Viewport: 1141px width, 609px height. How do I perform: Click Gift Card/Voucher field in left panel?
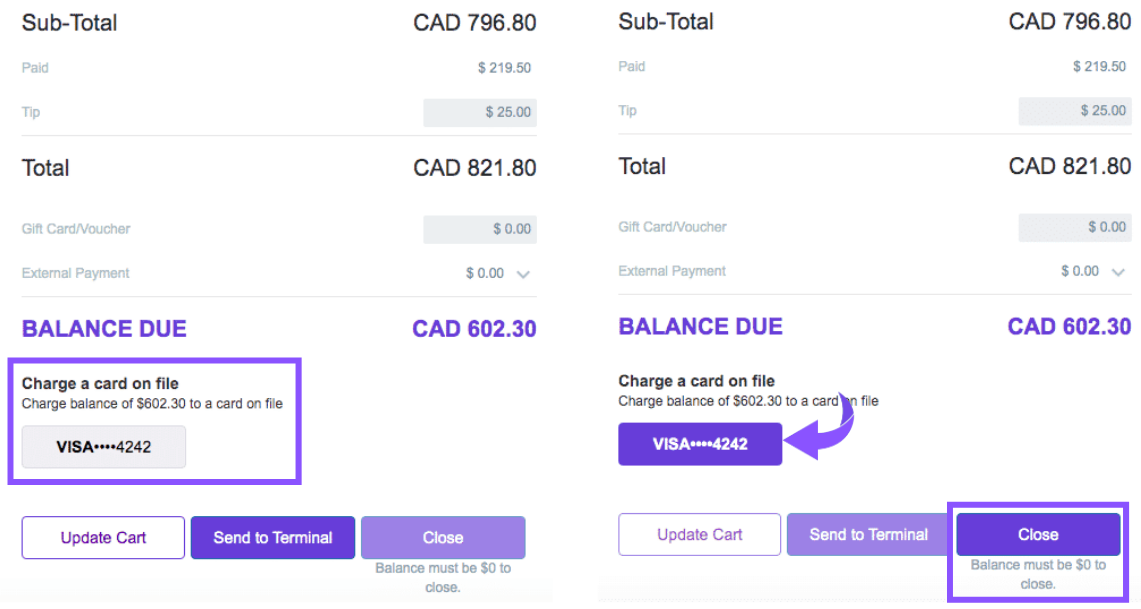[480, 229]
